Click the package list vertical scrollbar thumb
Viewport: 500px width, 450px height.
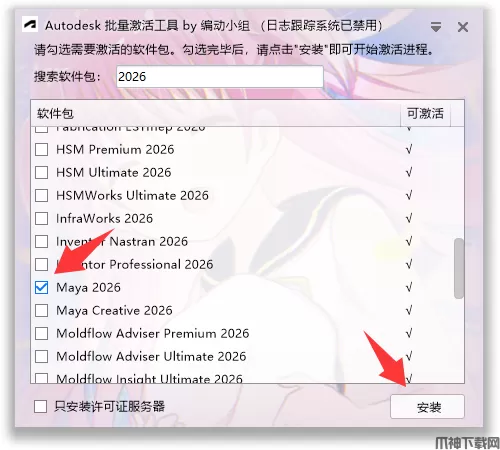point(459,268)
